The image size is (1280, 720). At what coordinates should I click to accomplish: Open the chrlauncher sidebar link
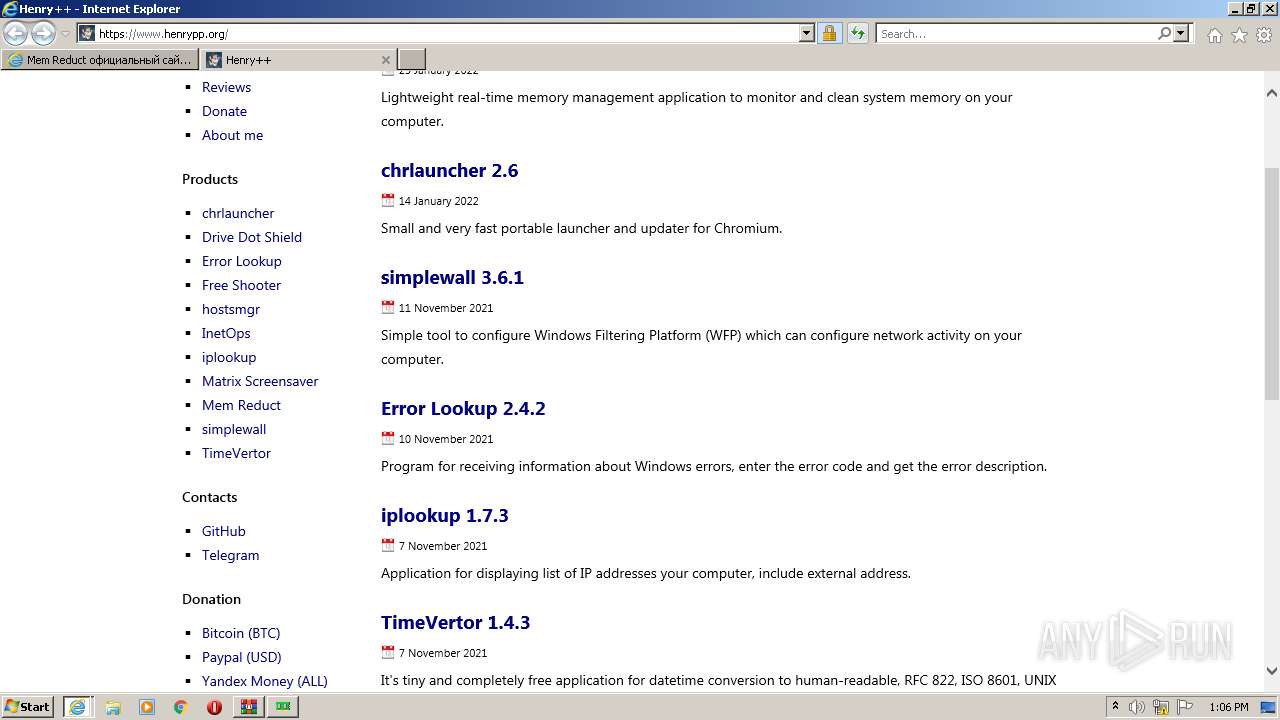[238, 213]
